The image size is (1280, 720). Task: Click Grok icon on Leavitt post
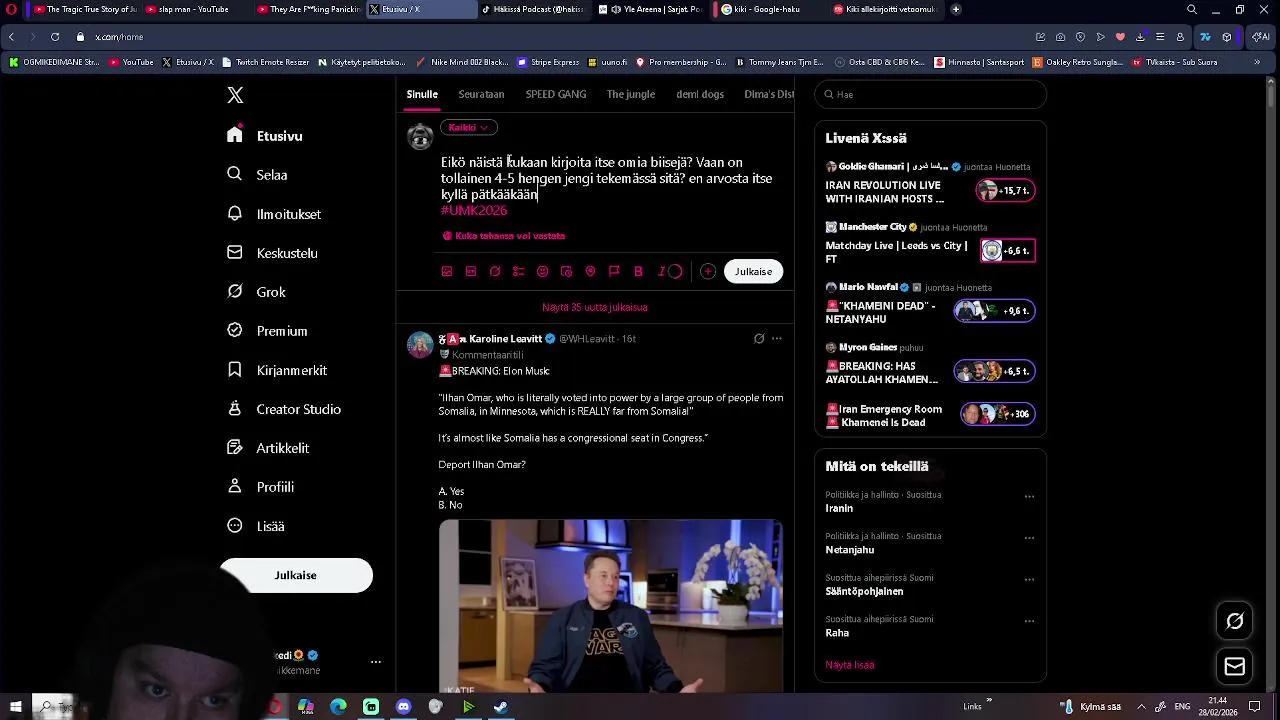click(759, 339)
